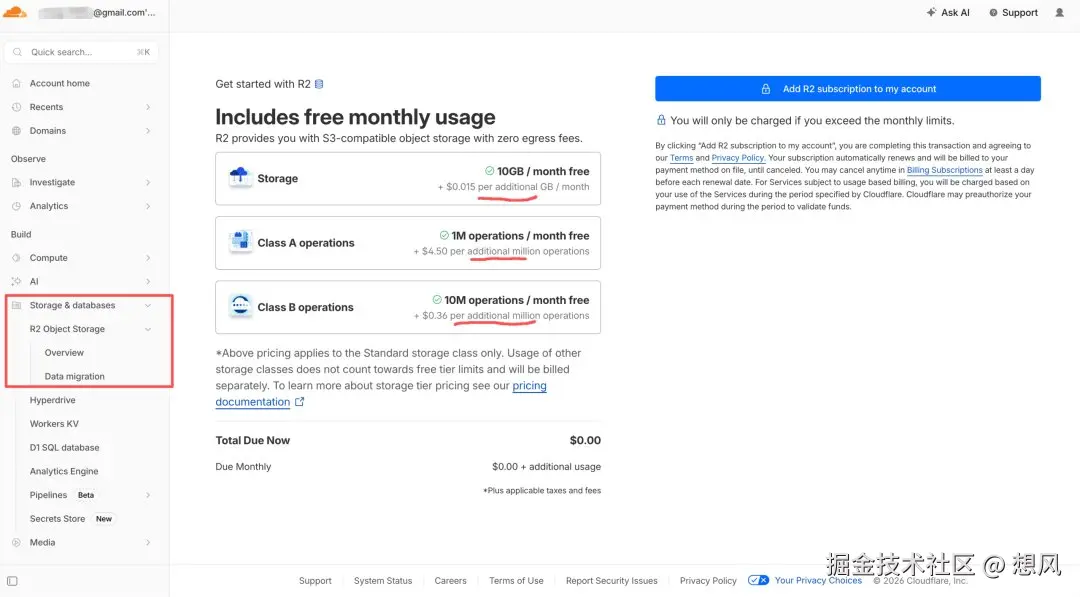1080x597 pixels.
Task: Open the user profile icon
Action: point(1059,12)
